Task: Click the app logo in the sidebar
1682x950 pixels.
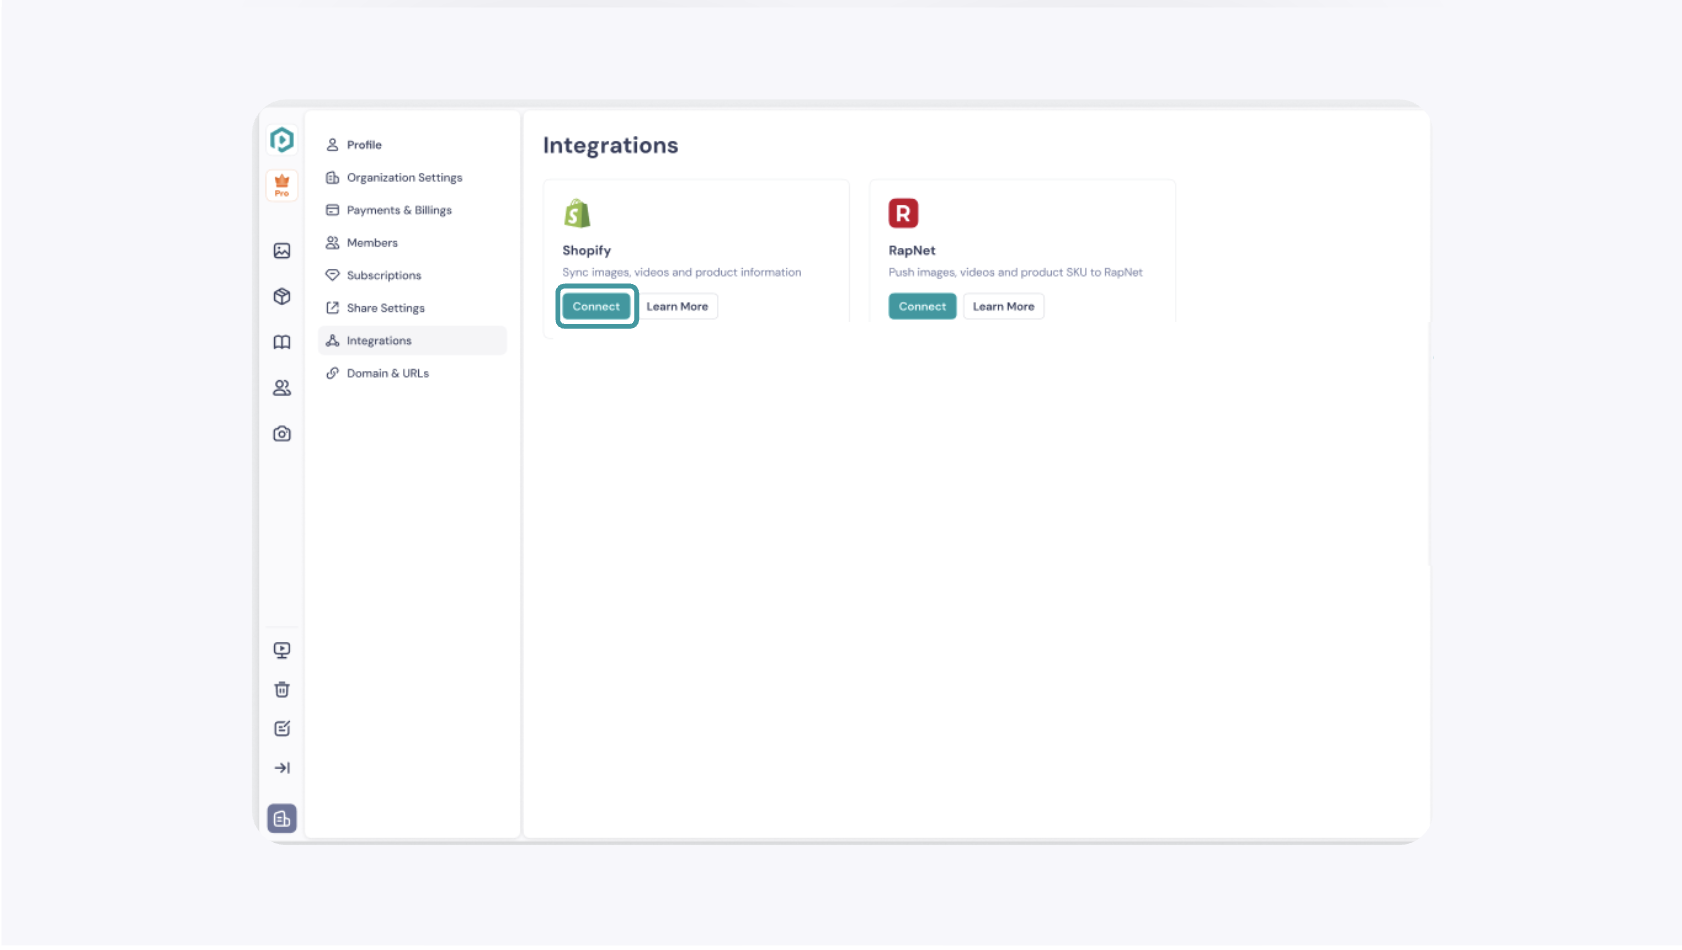Action: tap(282, 140)
